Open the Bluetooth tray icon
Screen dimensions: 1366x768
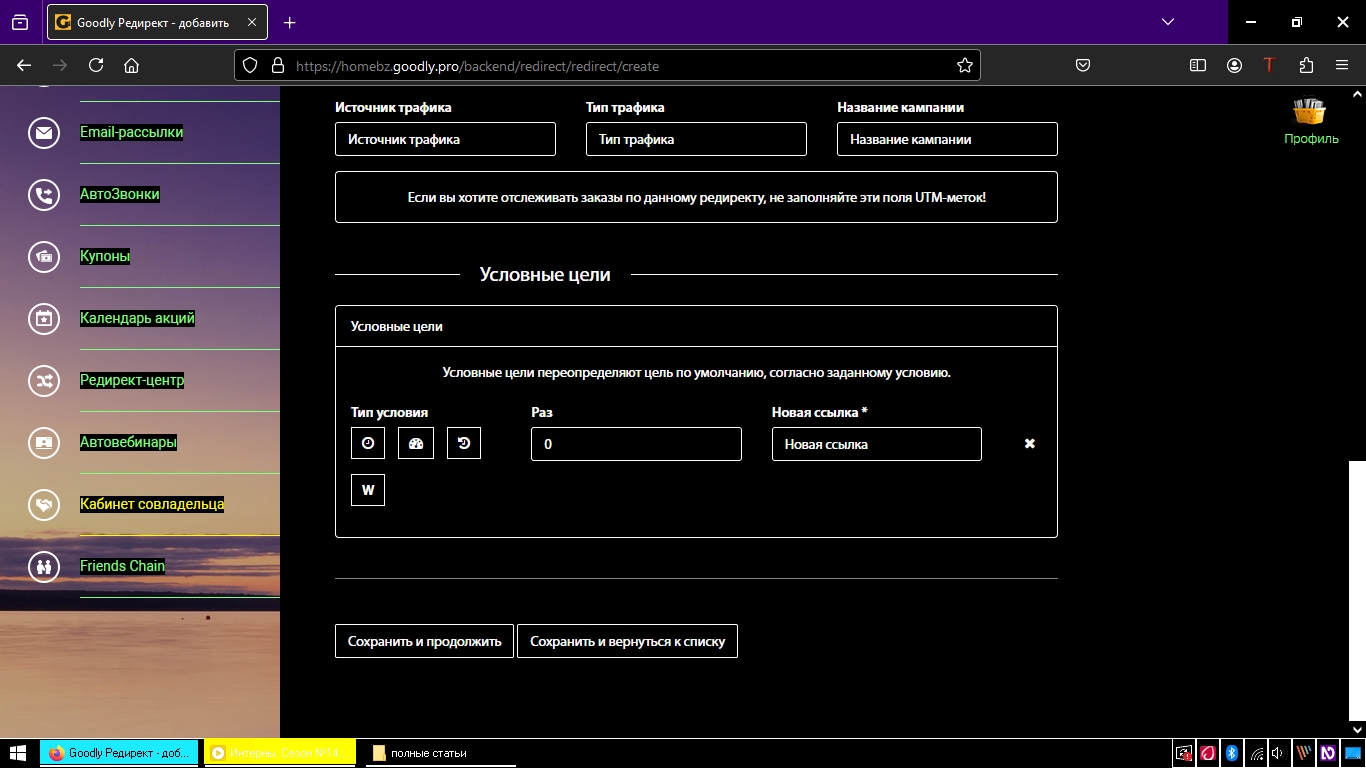[x=1232, y=753]
